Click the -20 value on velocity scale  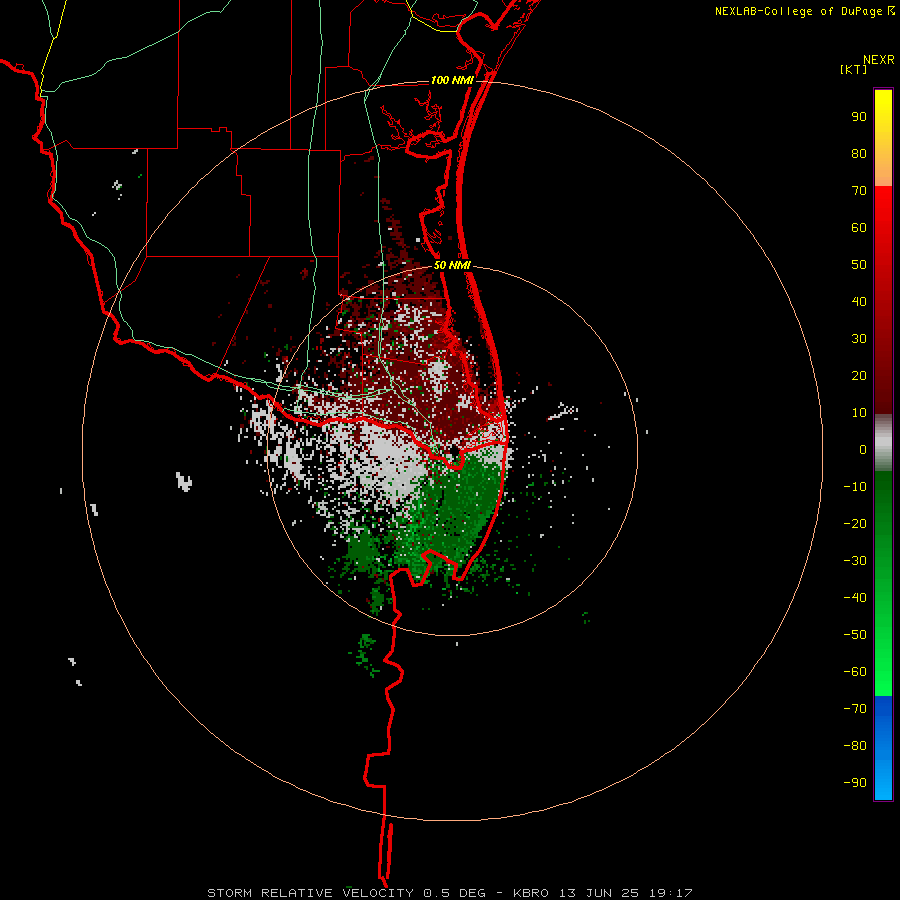pyautogui.click(x=855, y=523)
